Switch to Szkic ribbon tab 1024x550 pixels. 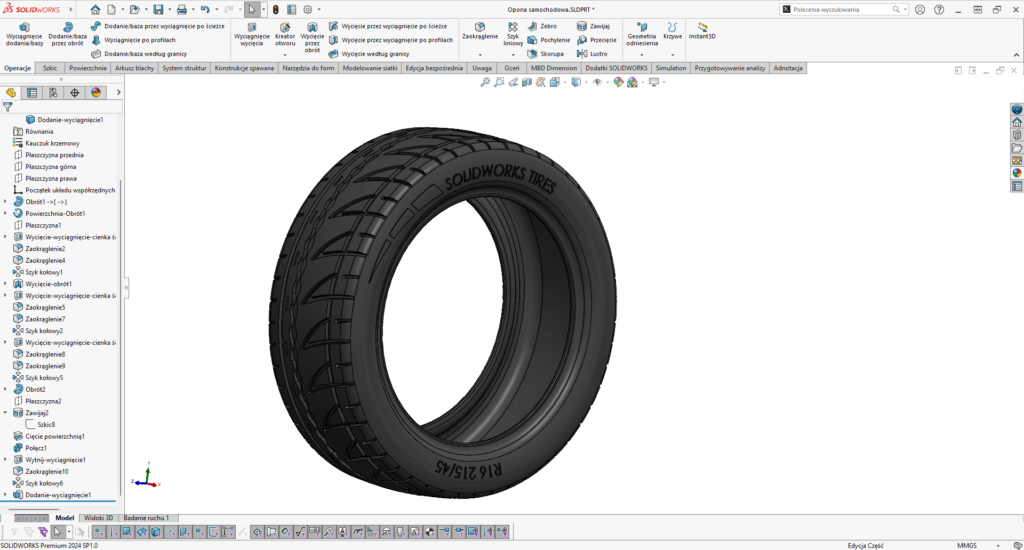[x=50, y=68]
